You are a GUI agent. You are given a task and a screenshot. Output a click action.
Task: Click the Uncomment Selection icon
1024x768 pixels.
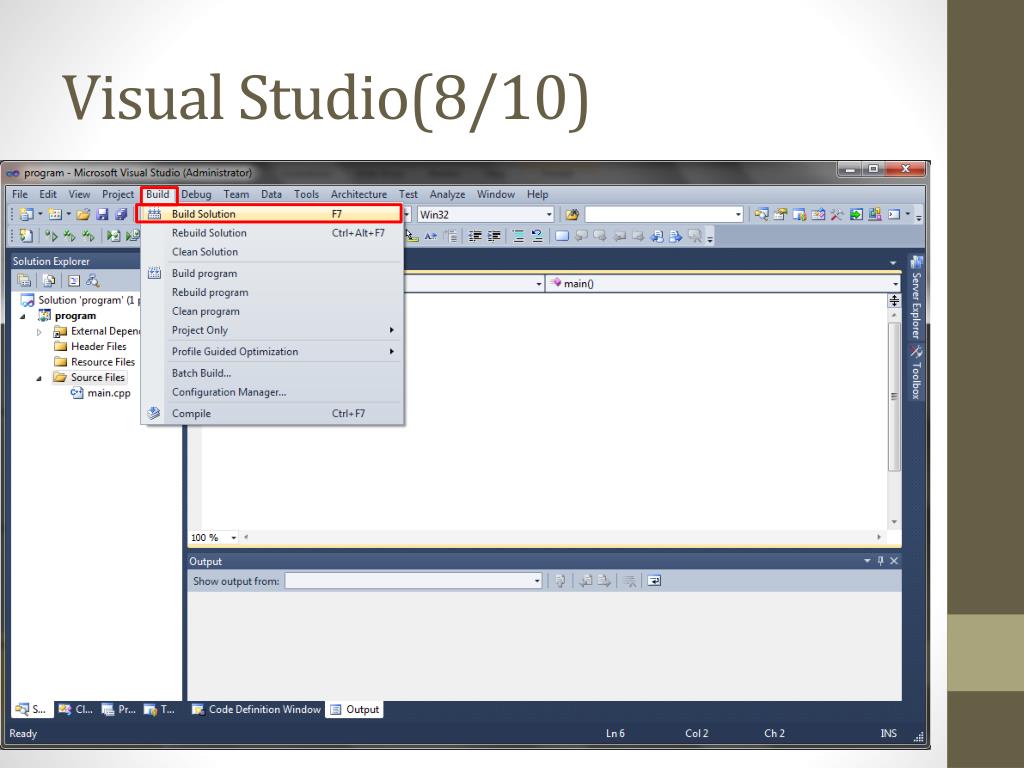pos(537,236)
